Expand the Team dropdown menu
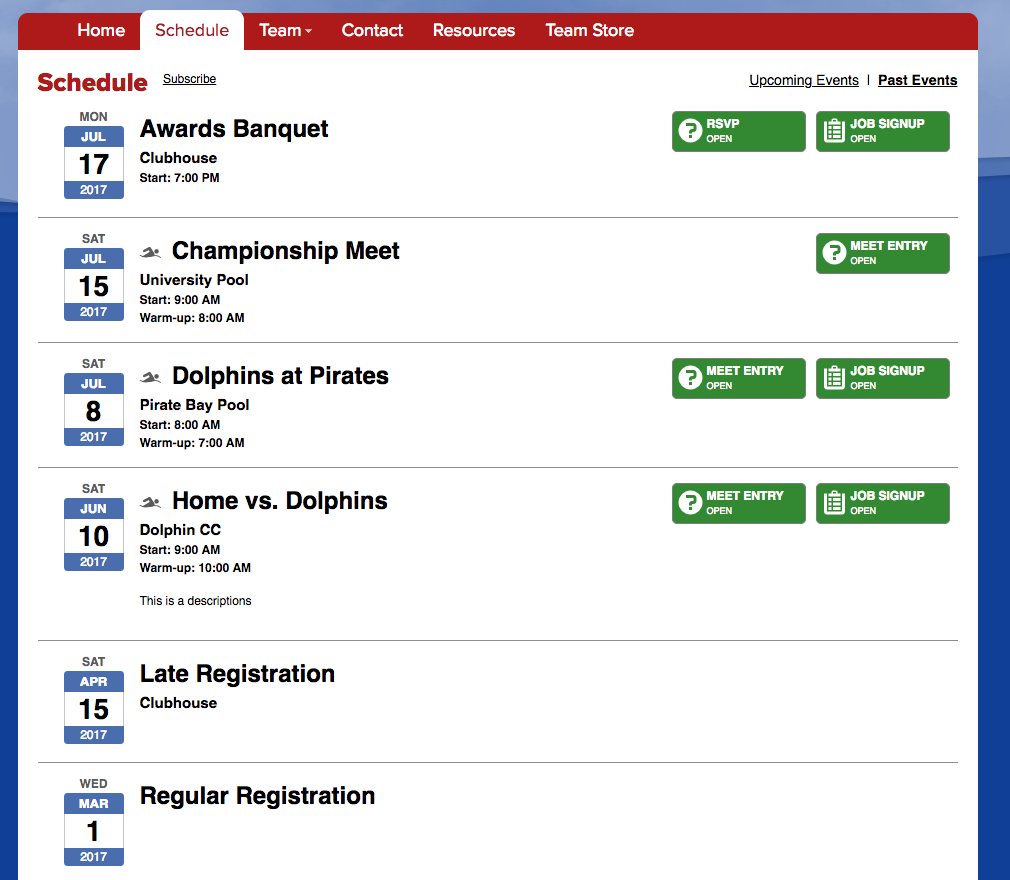This screenshot has height=880, width=1010. point(285,30)
